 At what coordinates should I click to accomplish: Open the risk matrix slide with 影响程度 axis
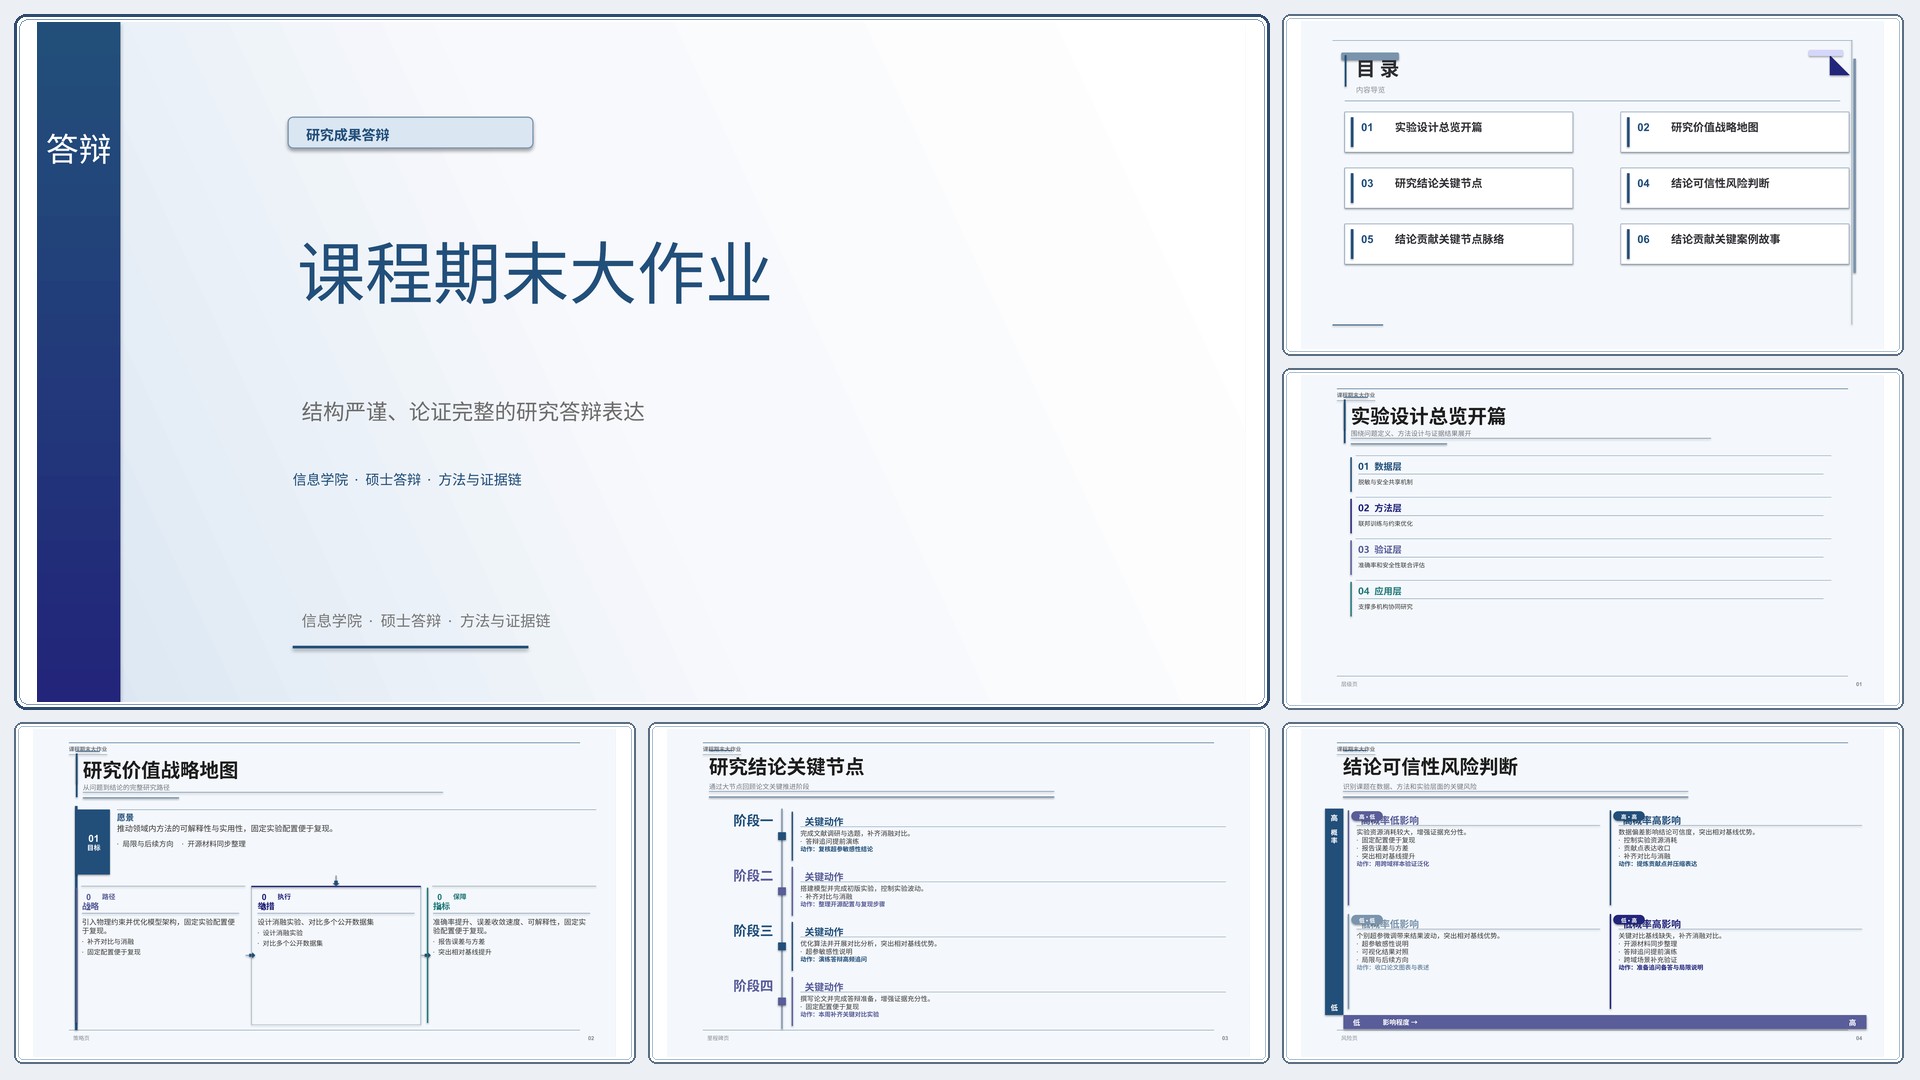tap(1592, 893)
